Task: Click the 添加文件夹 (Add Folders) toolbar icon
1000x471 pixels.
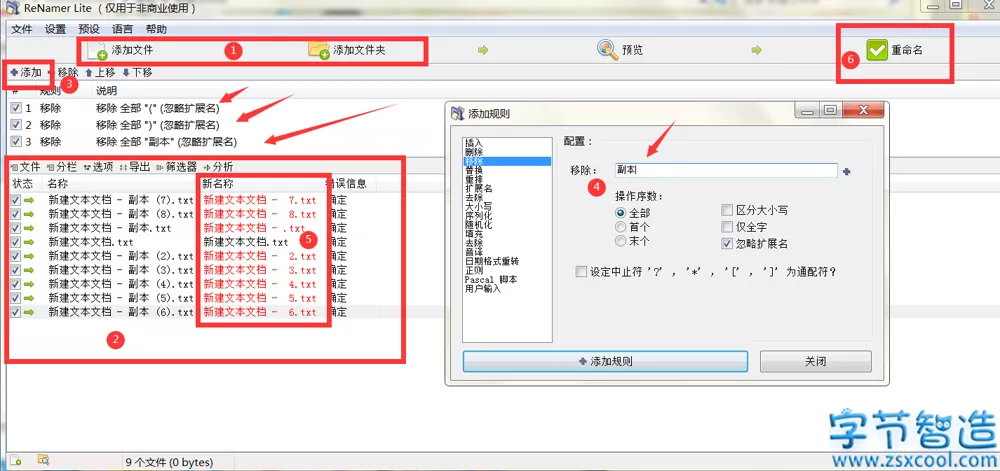Action: 319,50
